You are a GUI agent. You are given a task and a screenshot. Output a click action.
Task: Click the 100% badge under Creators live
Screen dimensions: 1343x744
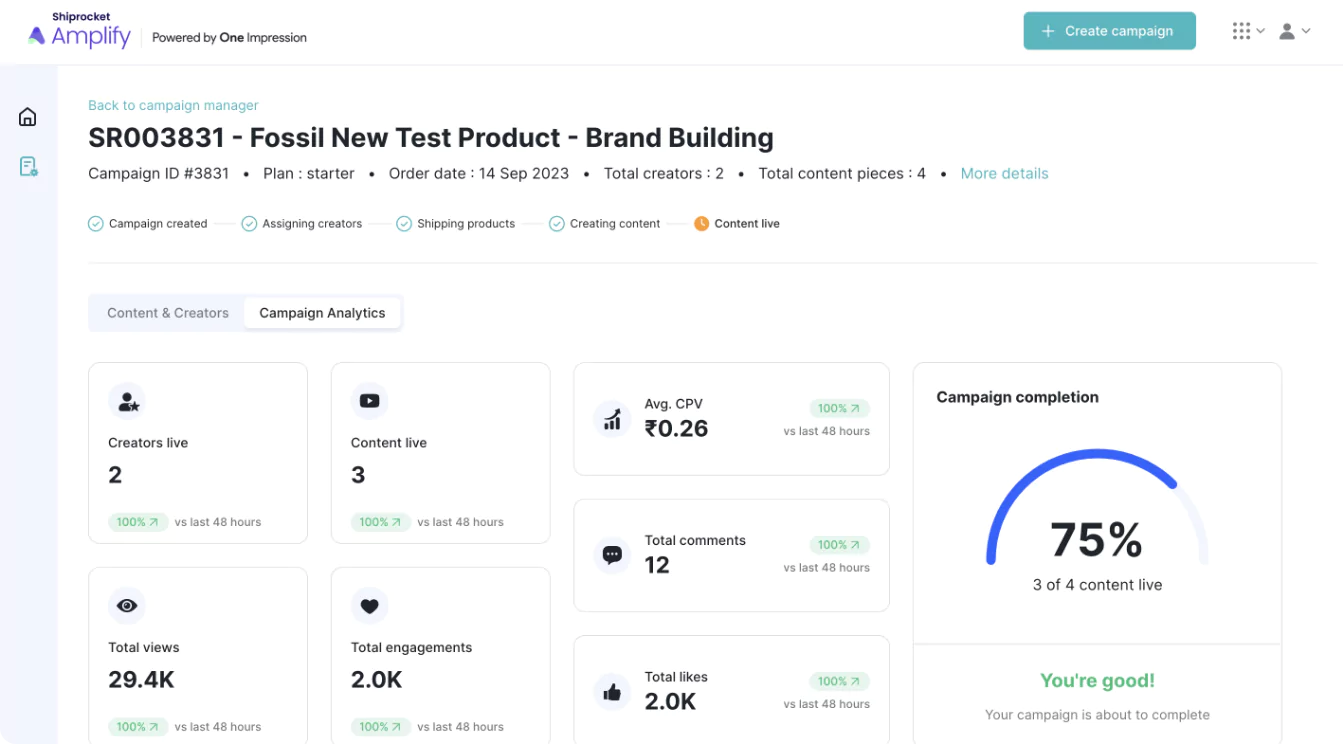pos(138,522)
